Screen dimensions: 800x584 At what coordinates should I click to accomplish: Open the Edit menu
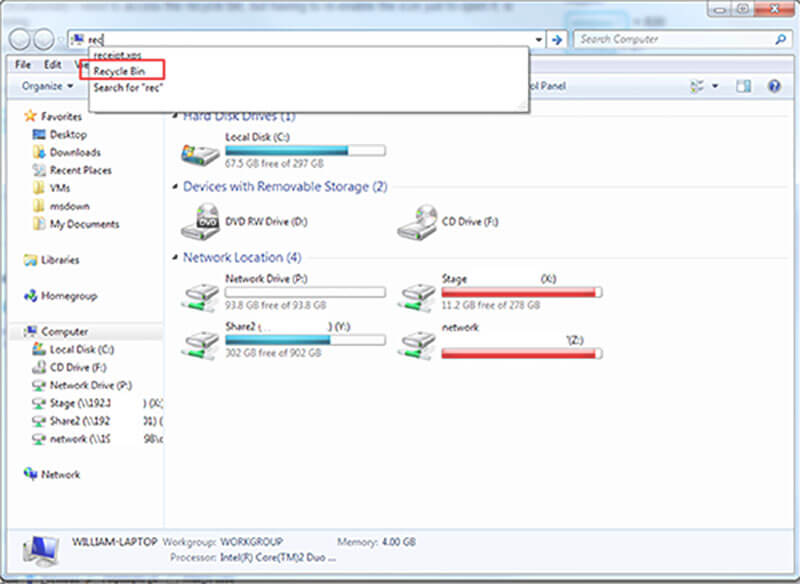(52, 64)
